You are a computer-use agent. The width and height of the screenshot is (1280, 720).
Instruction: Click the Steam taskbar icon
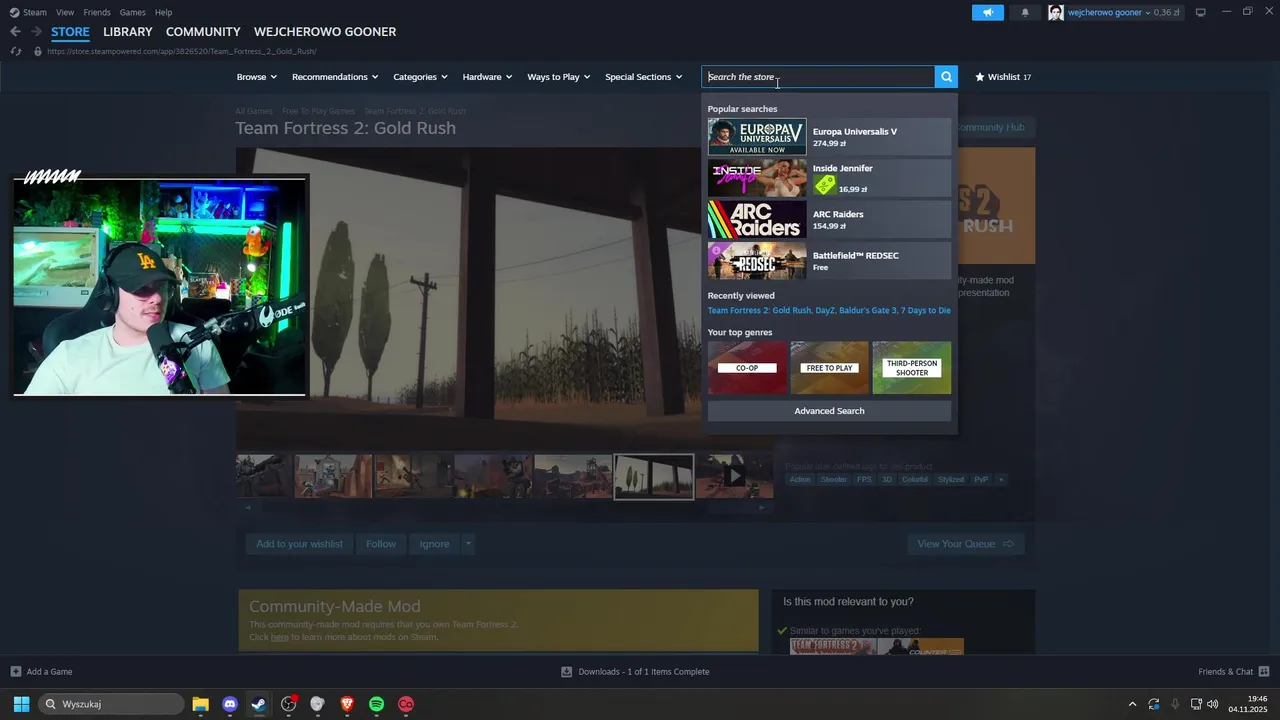click(259, 704)
